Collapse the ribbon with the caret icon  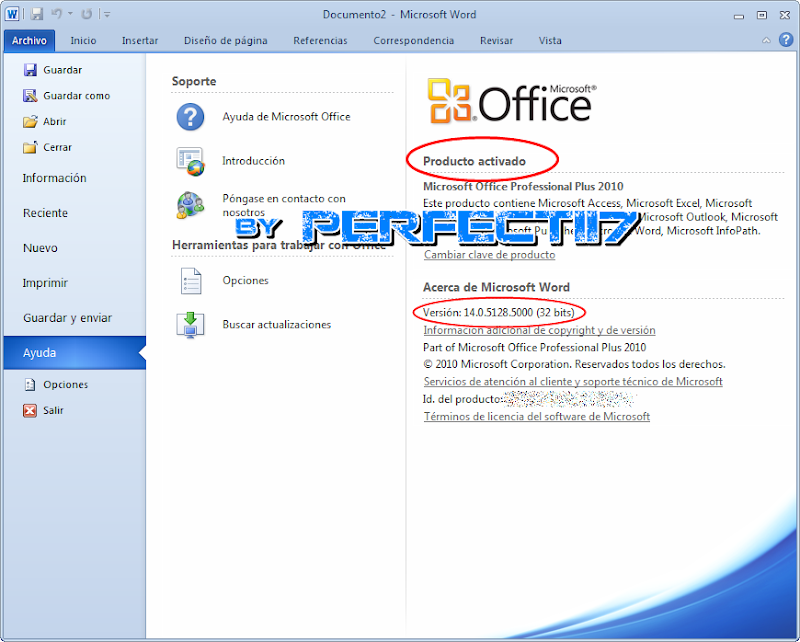point(766,40)
